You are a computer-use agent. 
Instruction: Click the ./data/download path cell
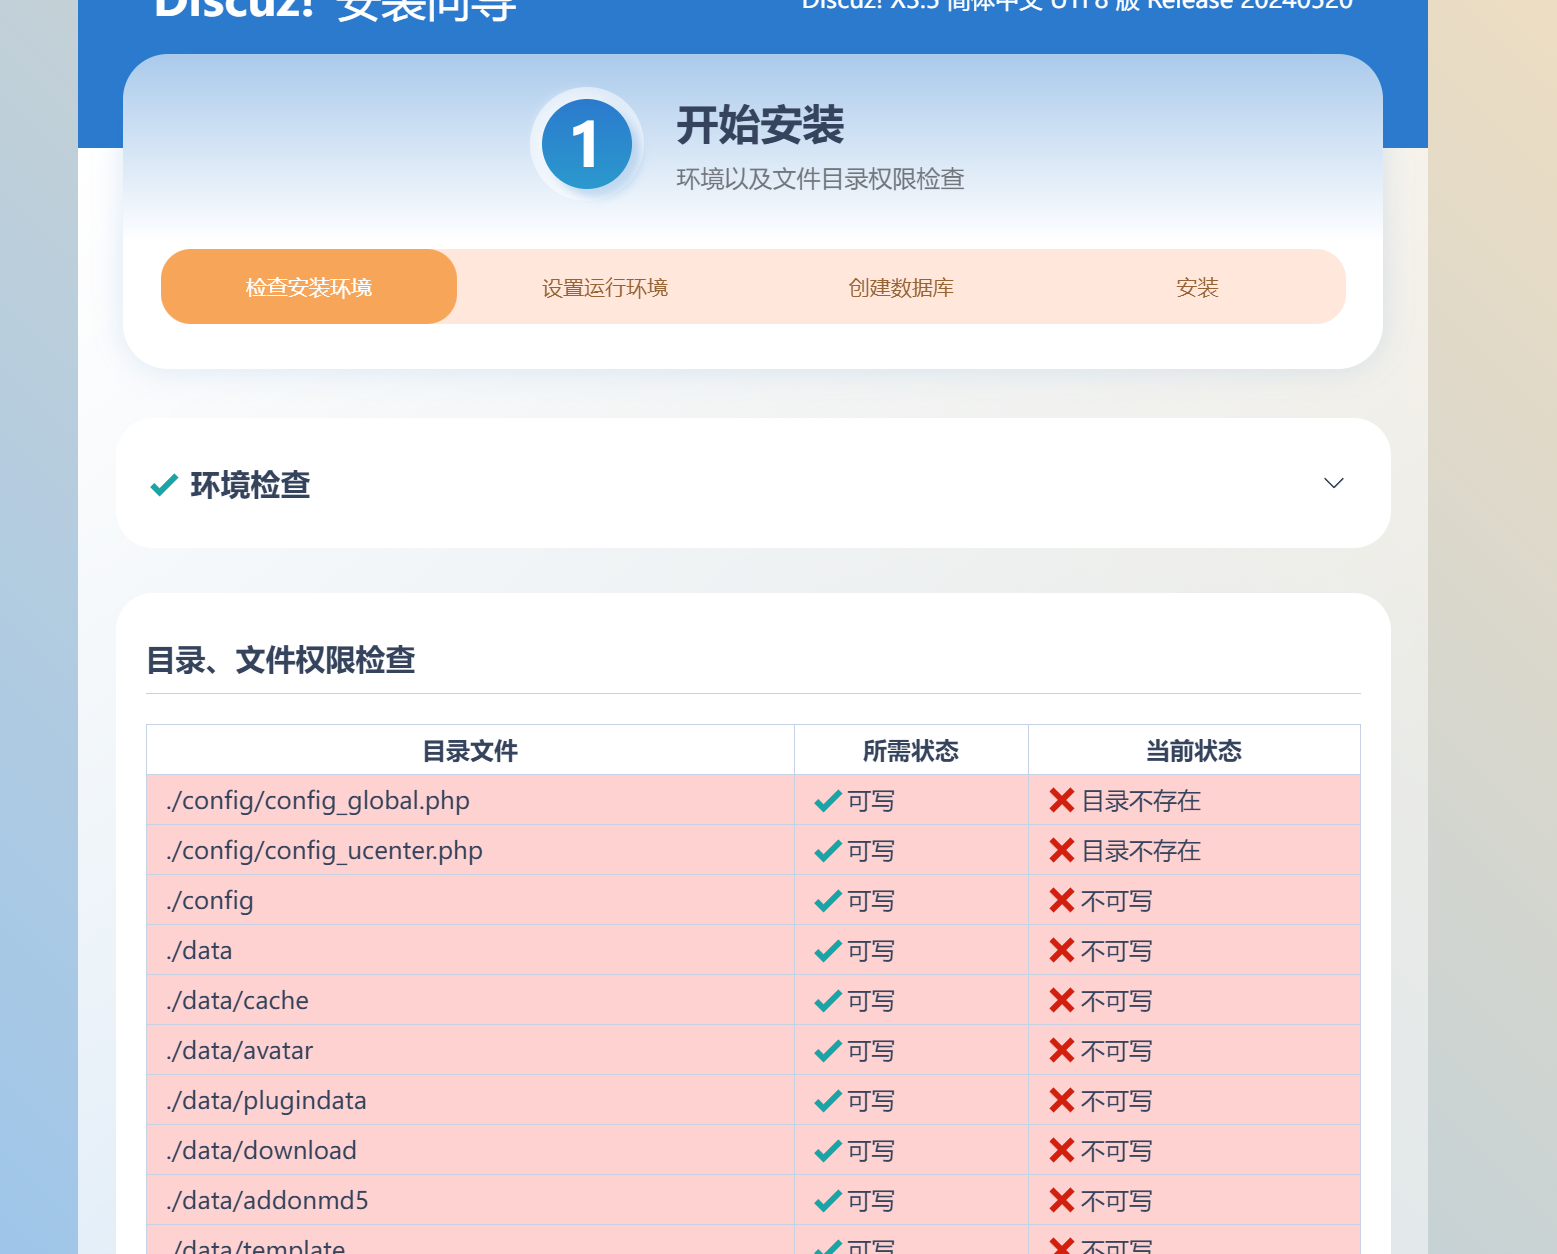coord(470,1150)
